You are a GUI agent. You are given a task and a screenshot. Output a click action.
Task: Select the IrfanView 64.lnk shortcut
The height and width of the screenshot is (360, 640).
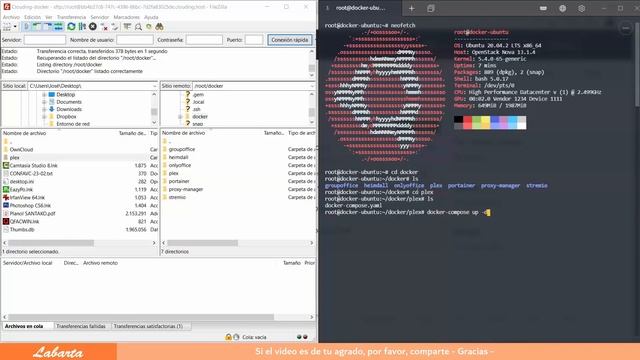click(27, 198)
